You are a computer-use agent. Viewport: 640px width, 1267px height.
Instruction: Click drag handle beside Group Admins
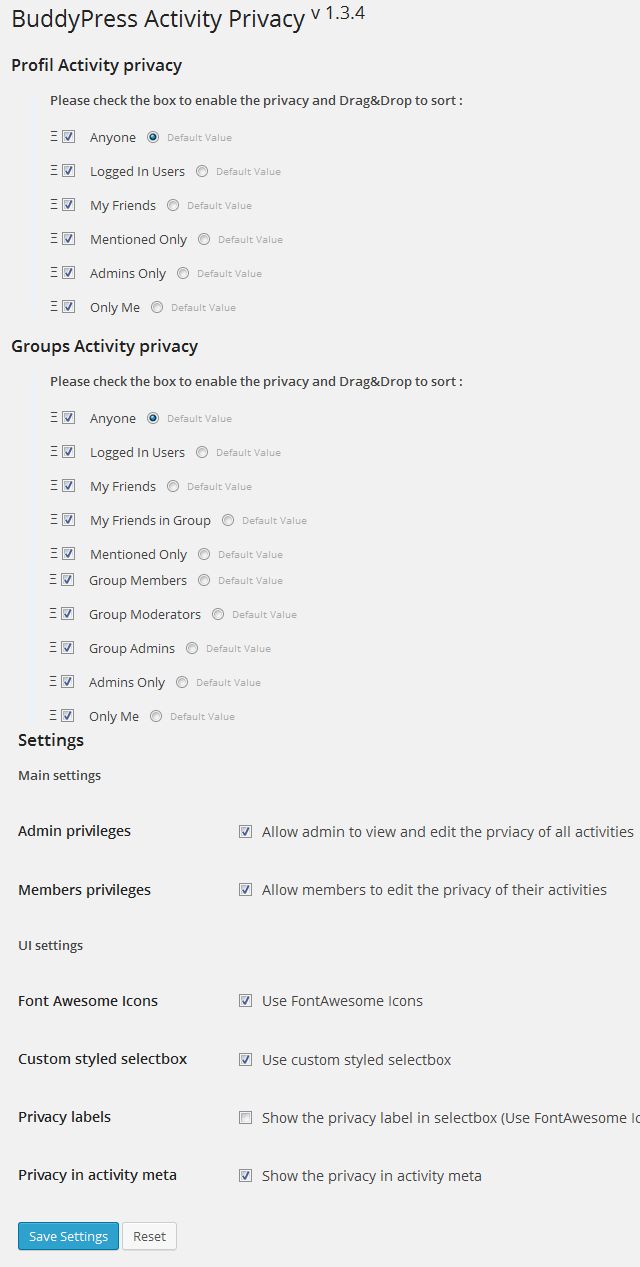point(54,648)
